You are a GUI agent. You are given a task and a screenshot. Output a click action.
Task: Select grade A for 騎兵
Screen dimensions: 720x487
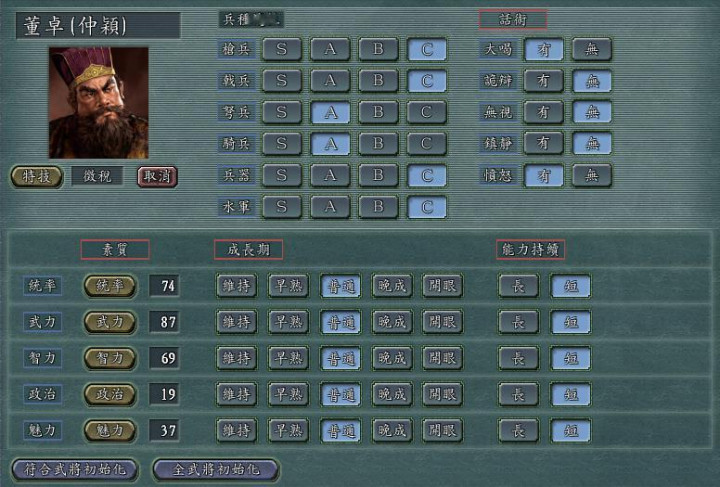pyautogui.click(x=330, y=144)
